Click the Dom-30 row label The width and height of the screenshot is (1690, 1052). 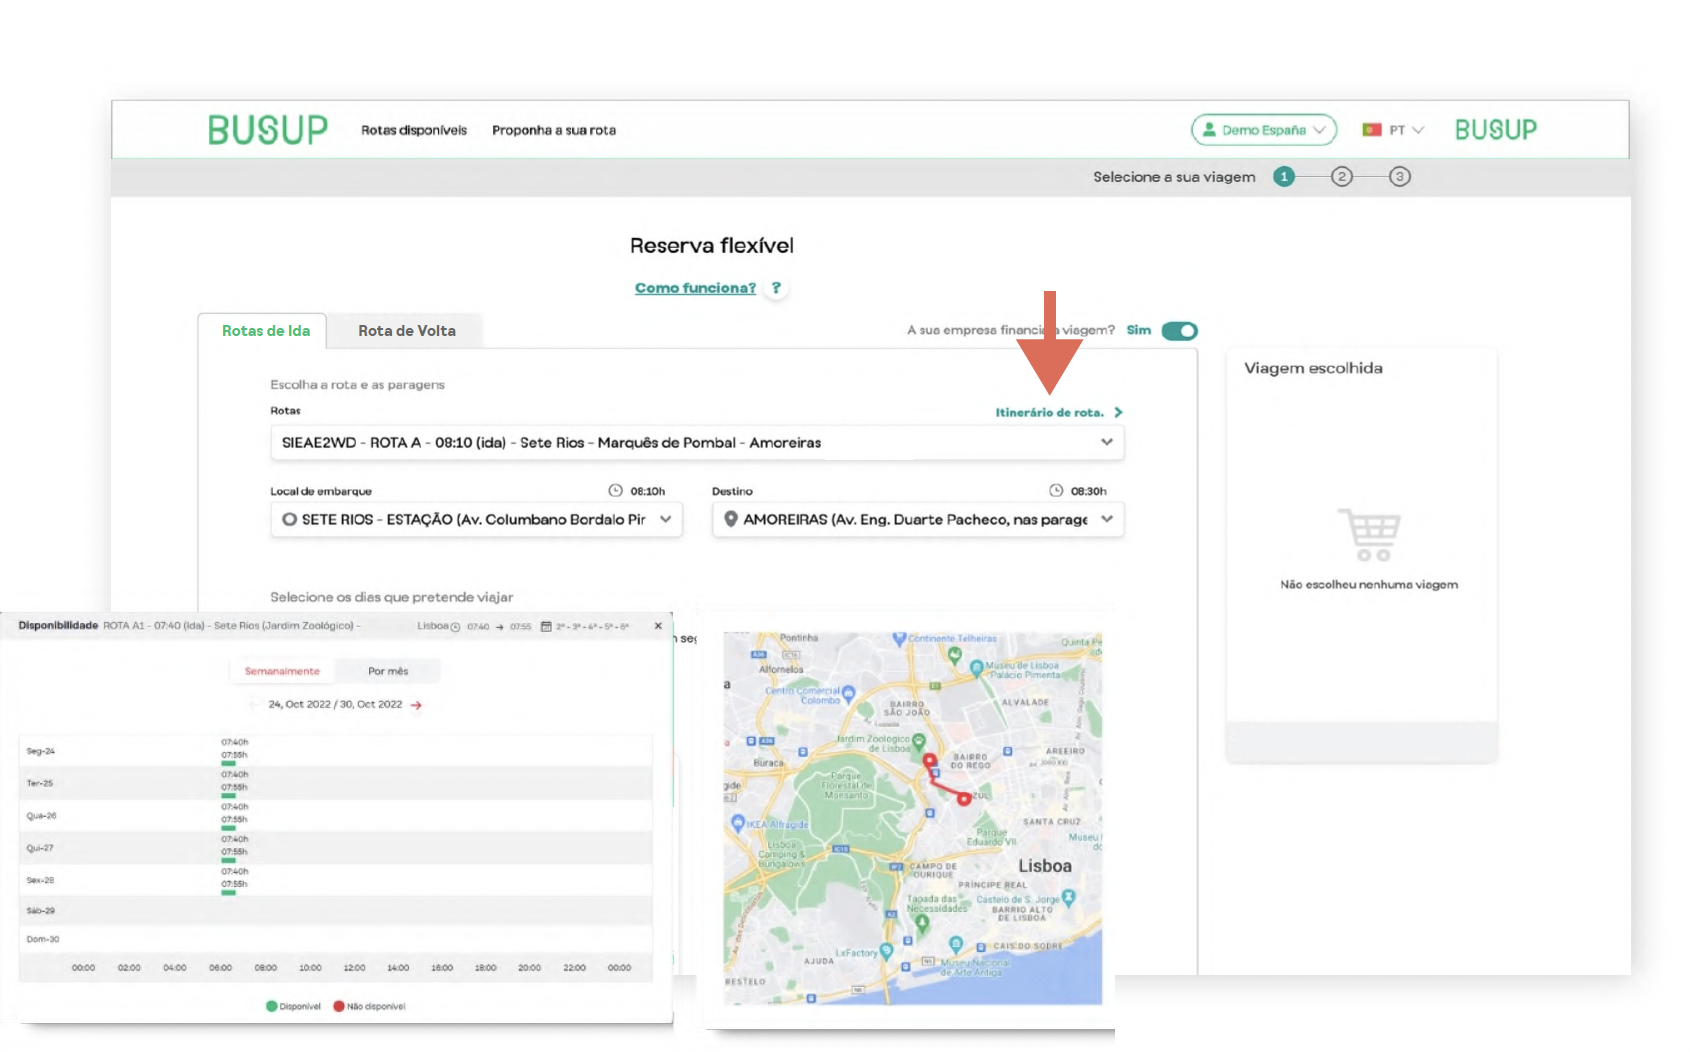click(43, 939)
